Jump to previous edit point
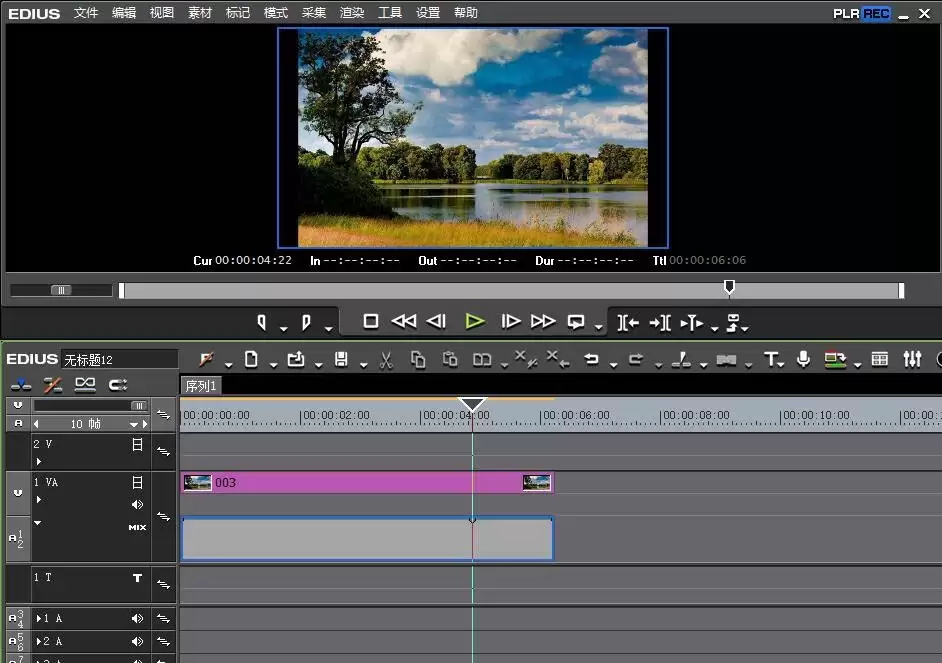Image resolution: width=942 pixels, height=663 pixels. 628,323
